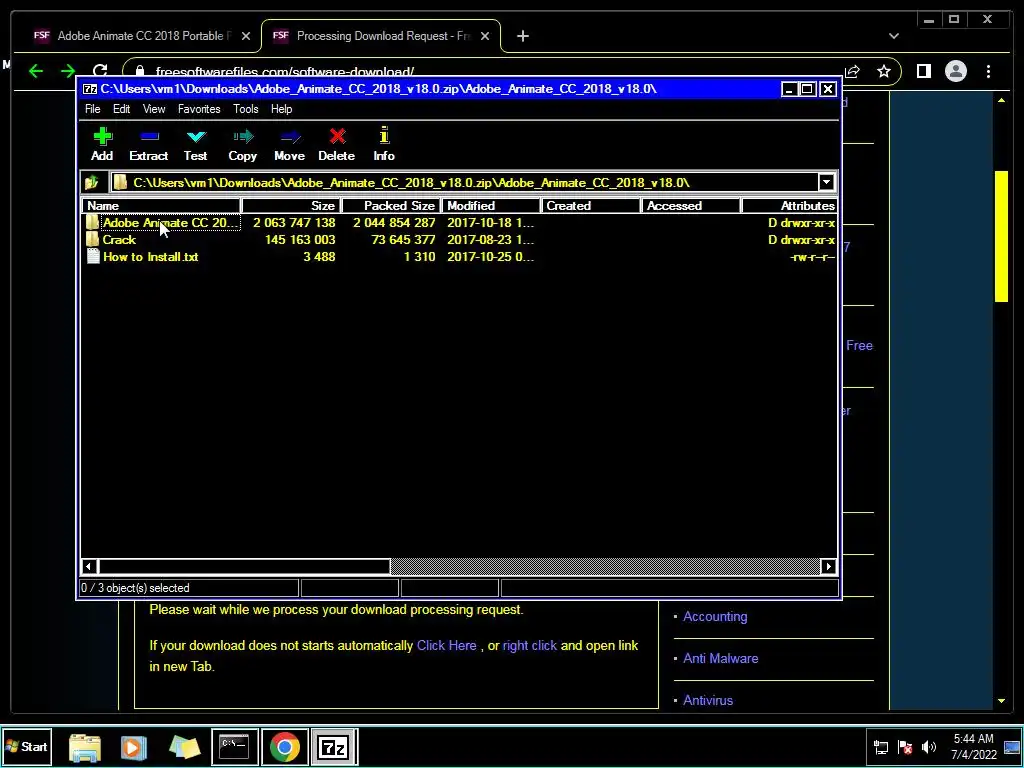Image resolution: width=1024 pixels, height=768 pixels.
Task: Open Chrome's side panel icon
Action: click(x=923, y=71)
